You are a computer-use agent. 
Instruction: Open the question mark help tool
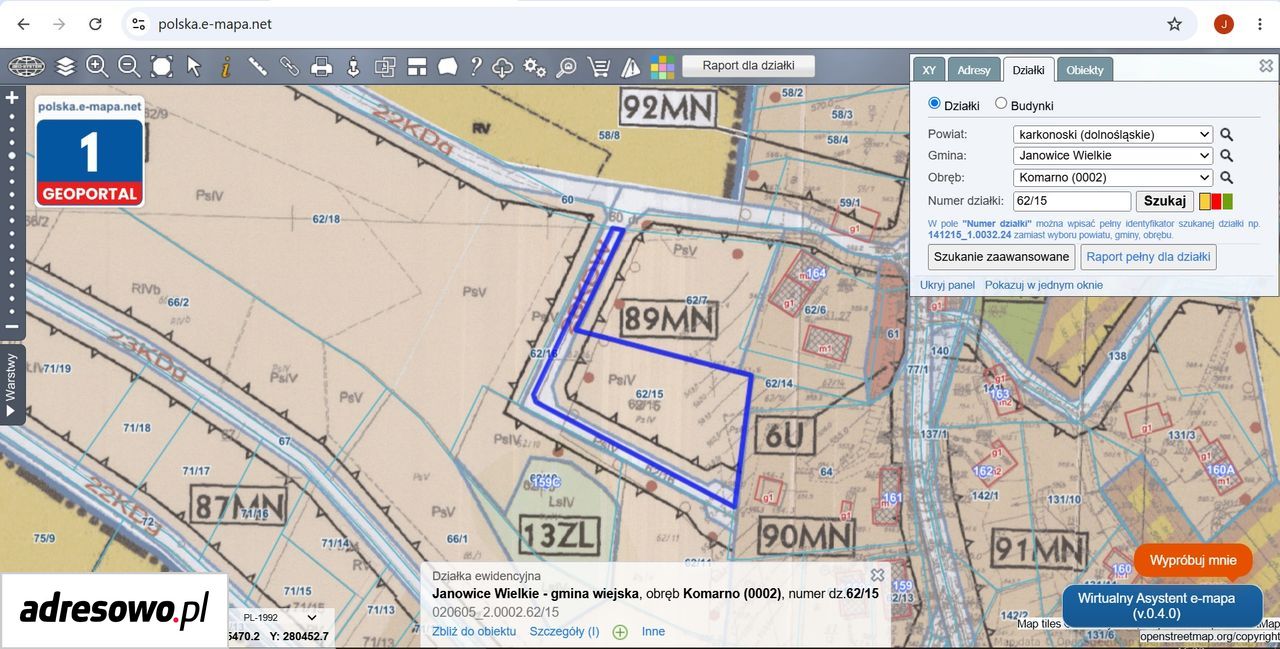click(477, 67)
